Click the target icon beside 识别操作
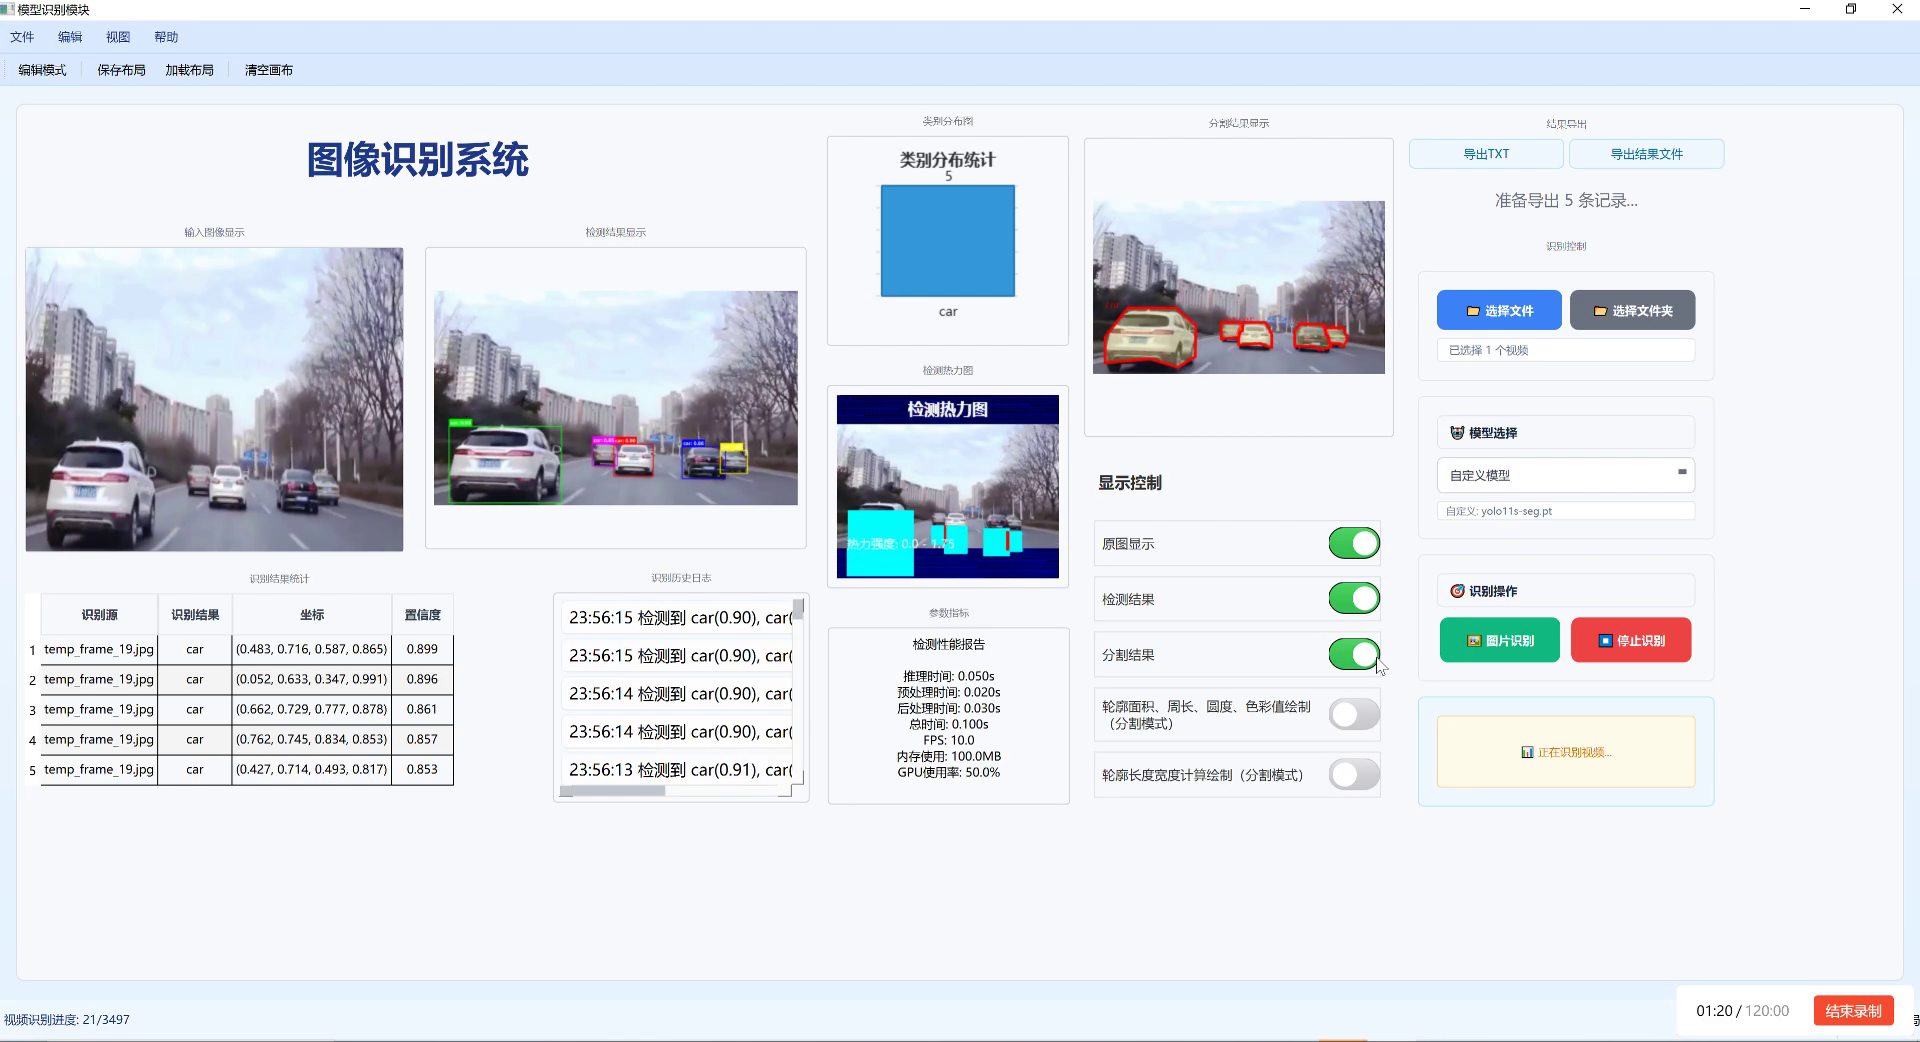1920x1042 pixels. [x=1457, y=590]
